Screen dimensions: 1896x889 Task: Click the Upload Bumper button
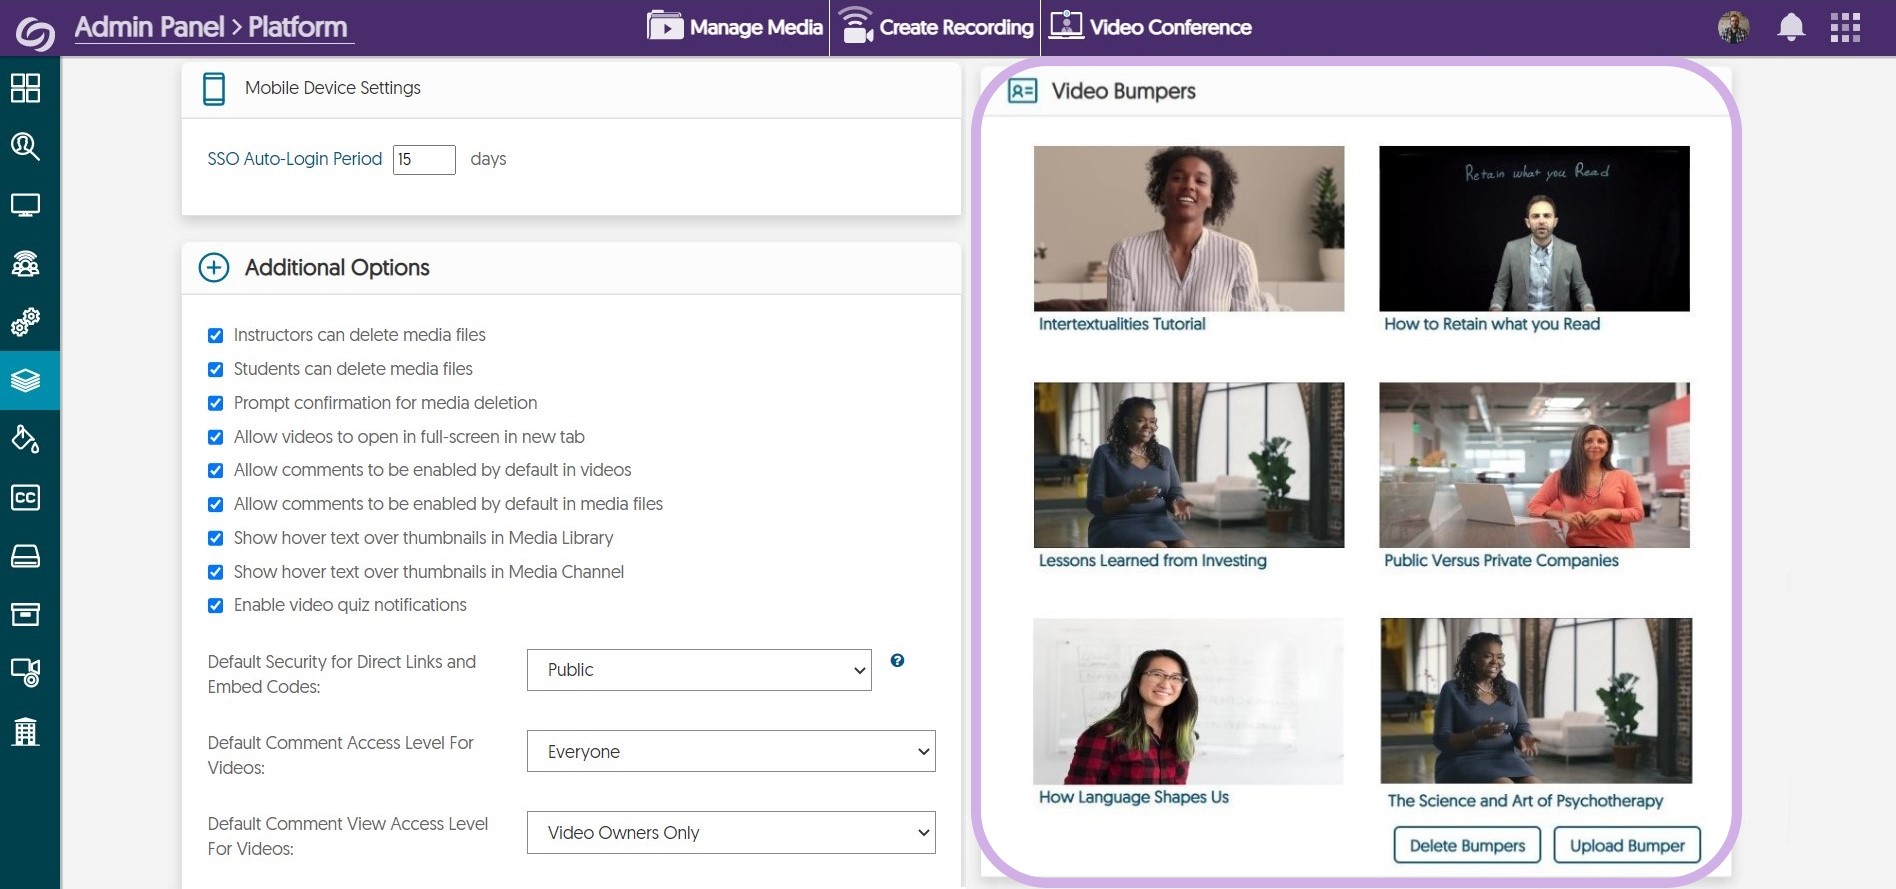[1626, 845]
